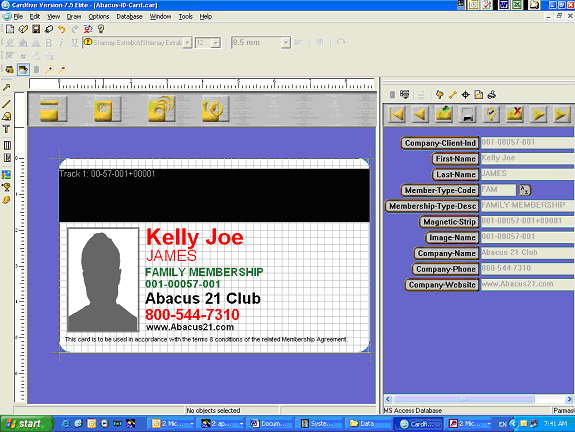Click the Windows Start button
The width and height of the screenshot is (575, 432).
[x=27, y=424]
